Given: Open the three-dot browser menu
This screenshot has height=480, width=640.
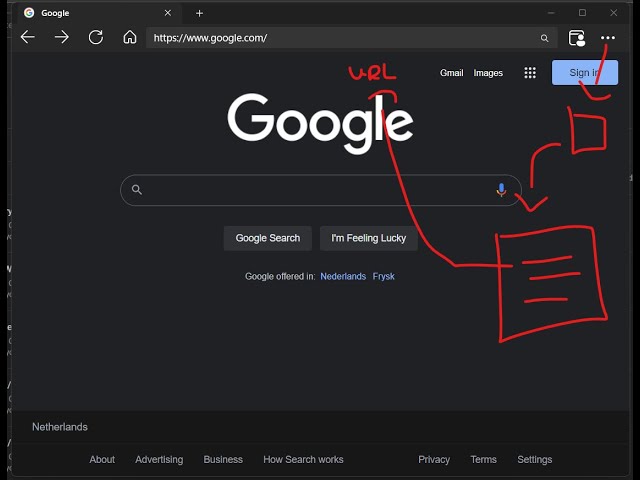Looking at the screenshot, I should [x=608, y=38].
